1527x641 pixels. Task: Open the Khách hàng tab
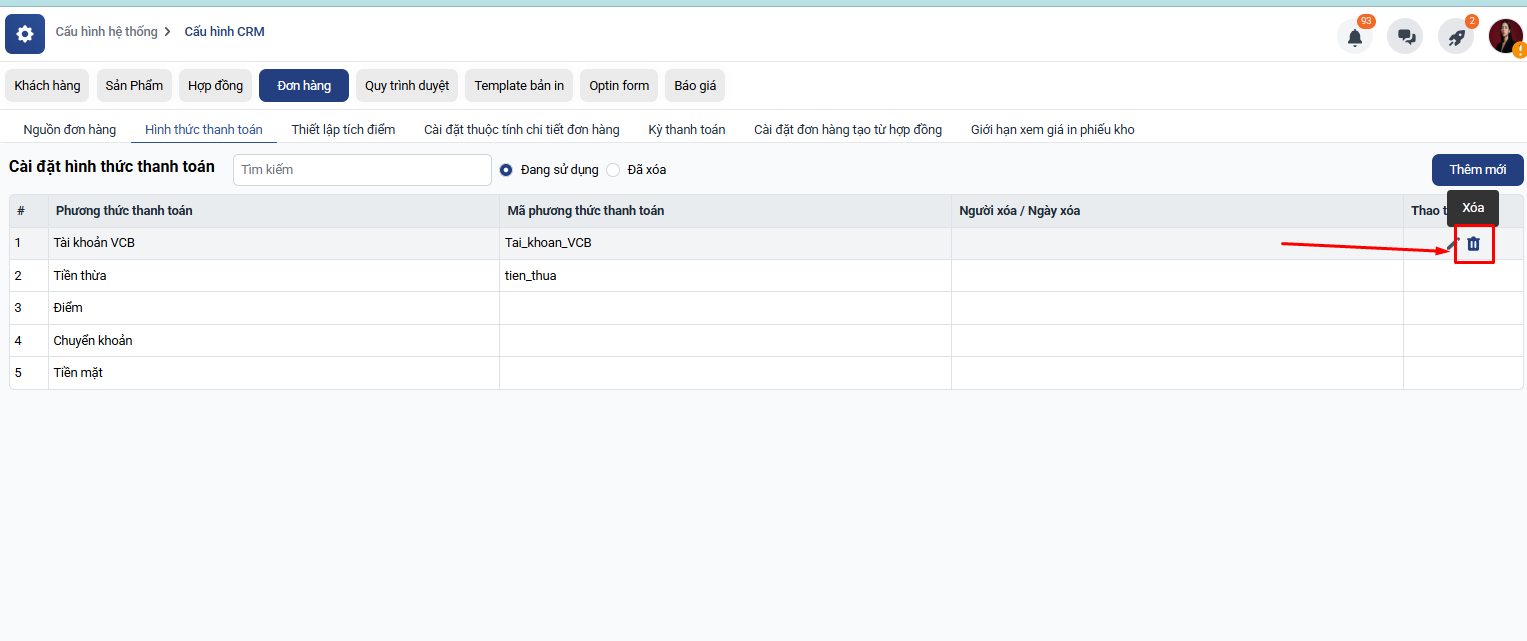click(x=47, y=86)
